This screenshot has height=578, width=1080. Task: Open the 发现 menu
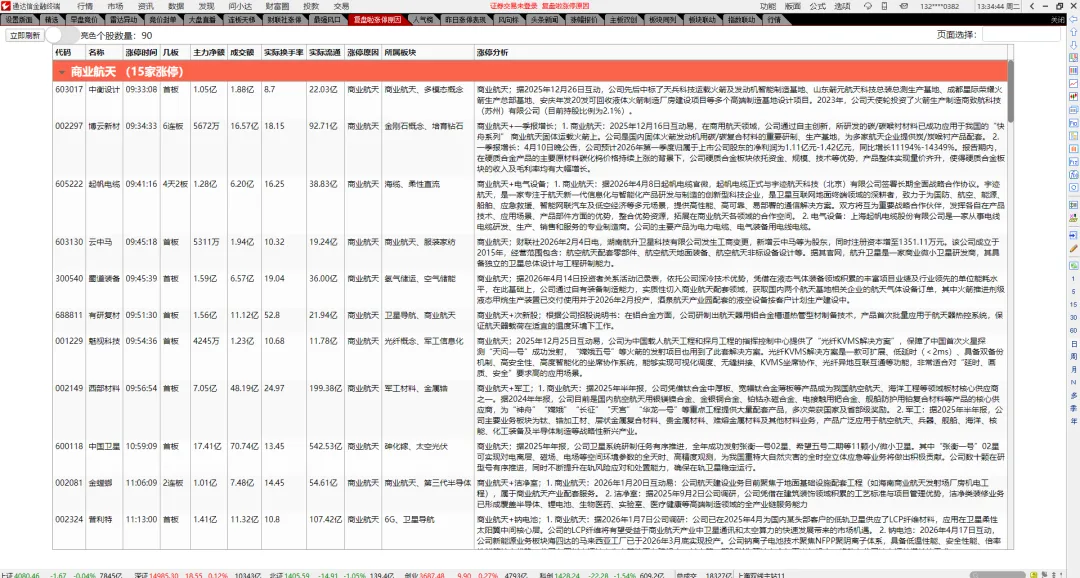(206, 6)
